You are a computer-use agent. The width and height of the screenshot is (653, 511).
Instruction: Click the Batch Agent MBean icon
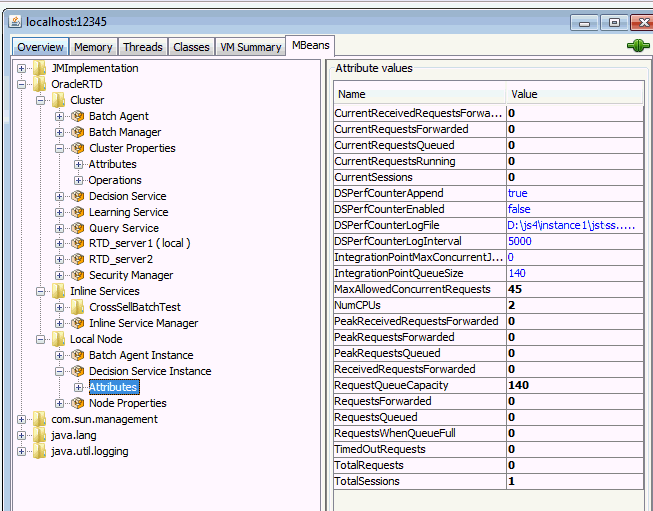tap(77, 116)
